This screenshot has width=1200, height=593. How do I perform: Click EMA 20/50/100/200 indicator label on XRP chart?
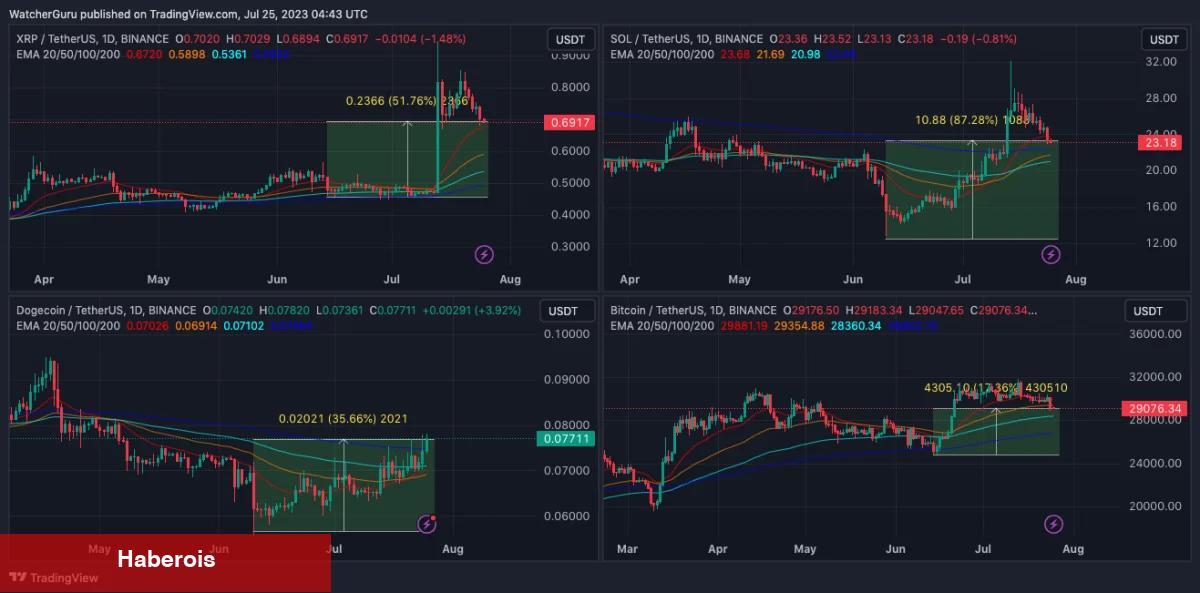tap(68, 53)
